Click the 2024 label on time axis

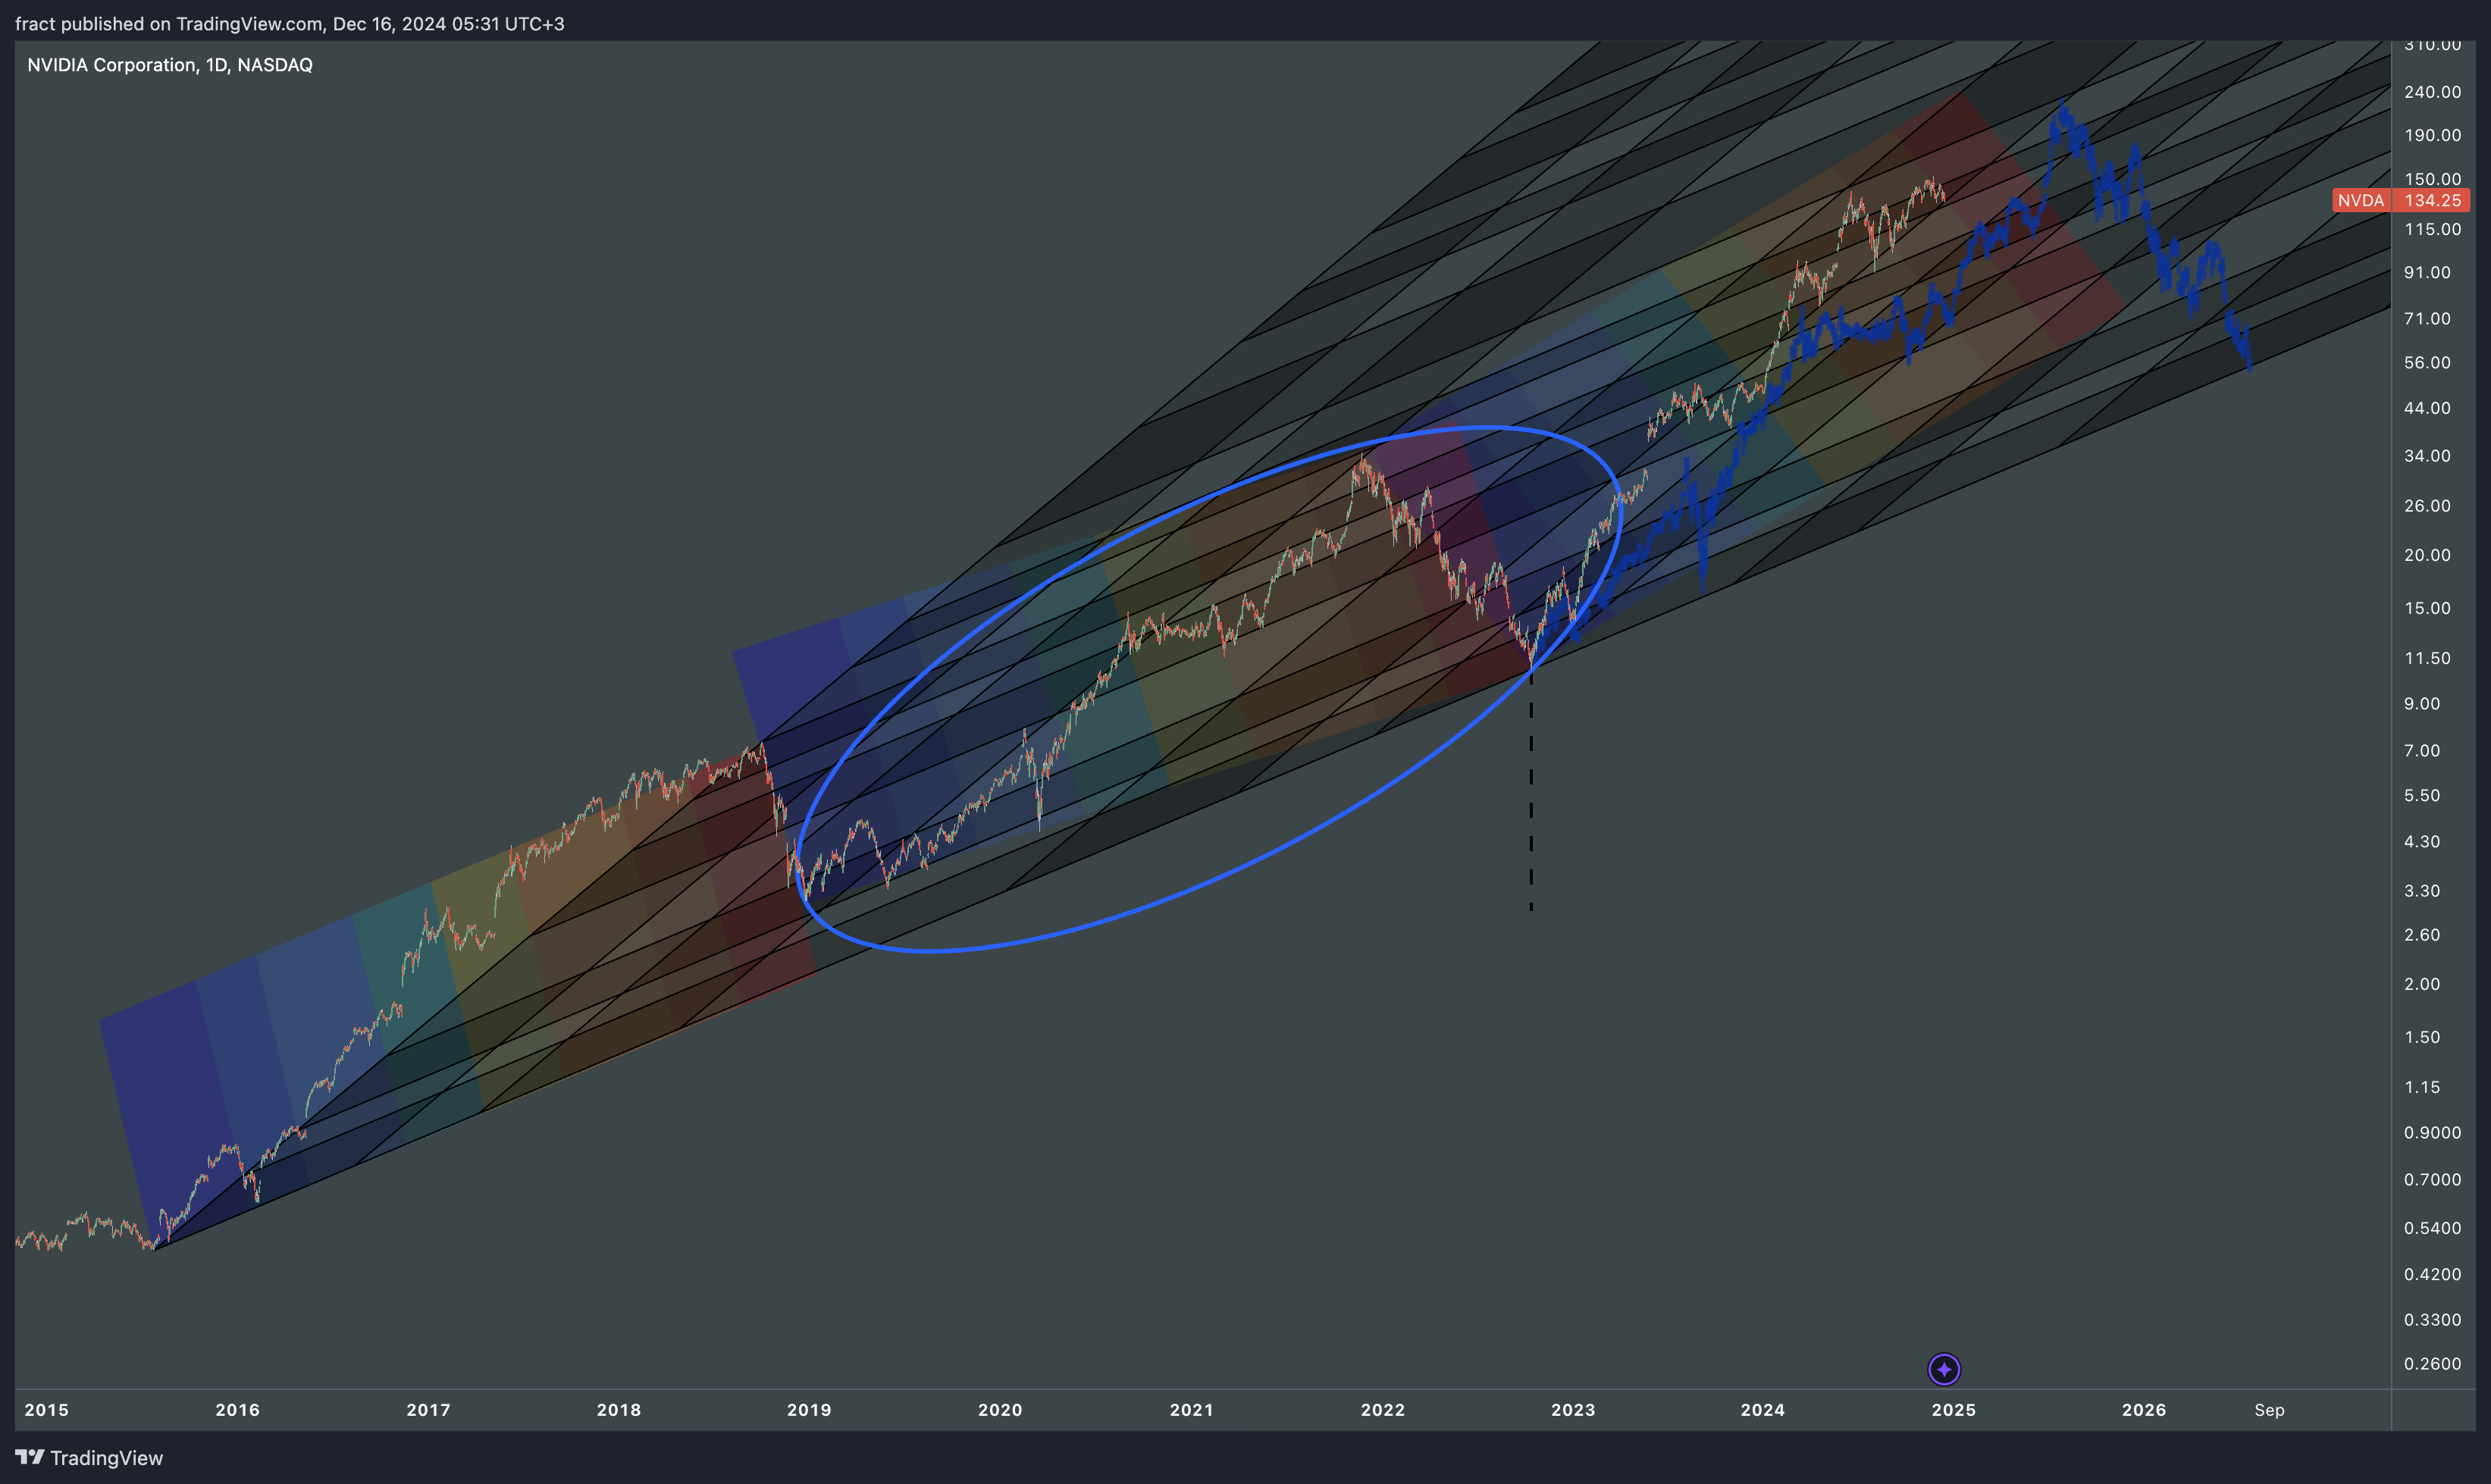pos(1763,1410)
